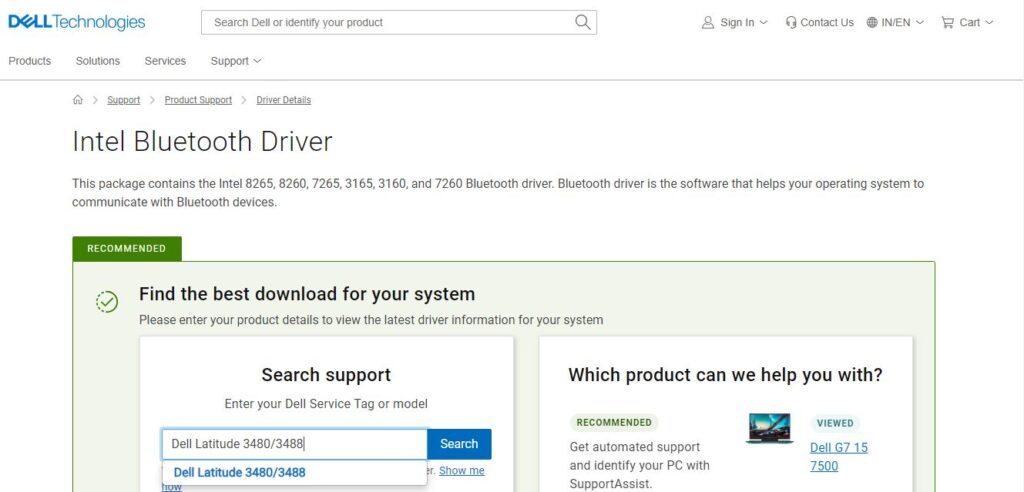Open the Products menu

29,61
